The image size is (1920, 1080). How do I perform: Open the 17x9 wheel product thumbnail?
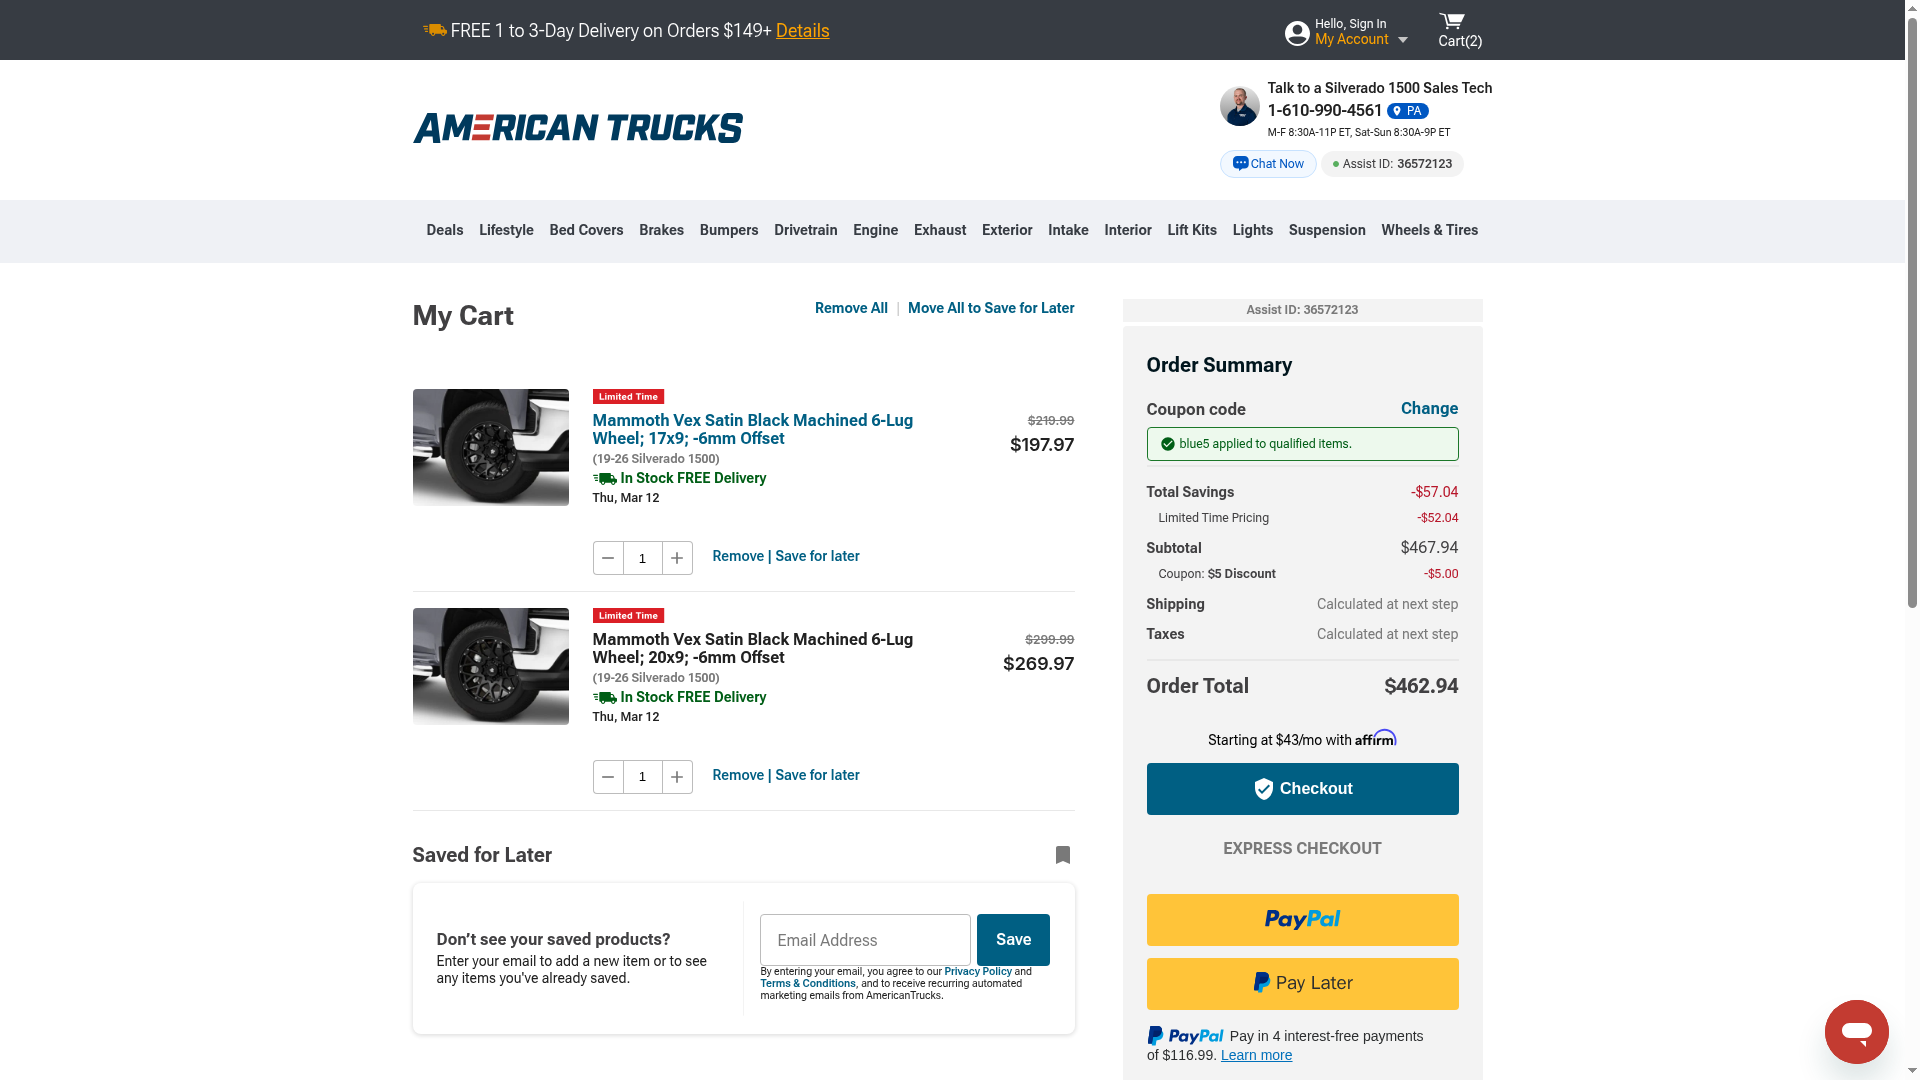[490, 447]
